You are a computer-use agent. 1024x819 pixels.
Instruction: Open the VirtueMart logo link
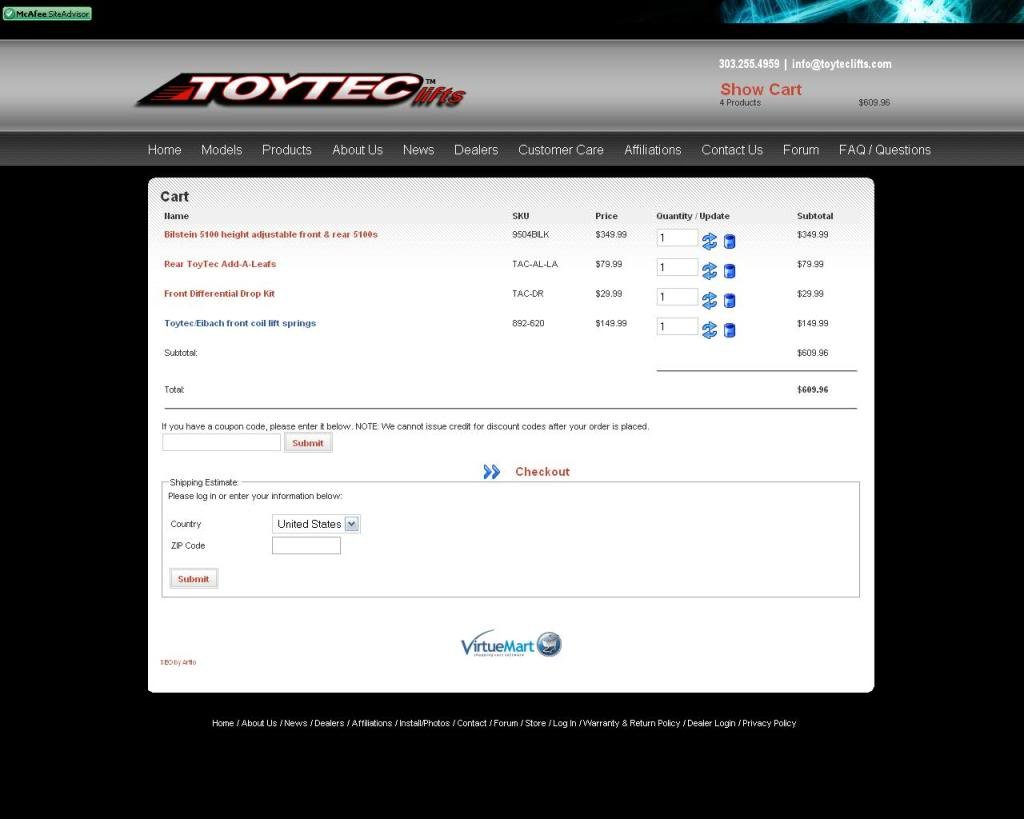511,644
